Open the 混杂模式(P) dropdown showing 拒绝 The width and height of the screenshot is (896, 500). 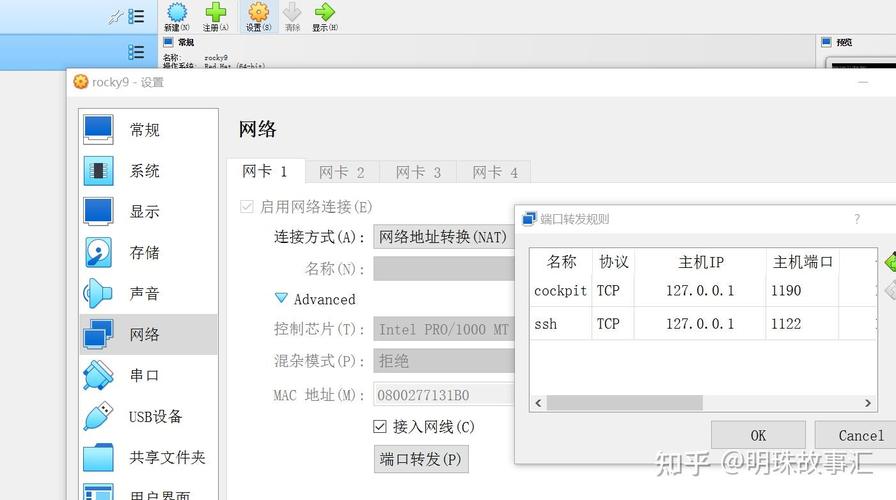pyautogui.click(x=445, y=361)
